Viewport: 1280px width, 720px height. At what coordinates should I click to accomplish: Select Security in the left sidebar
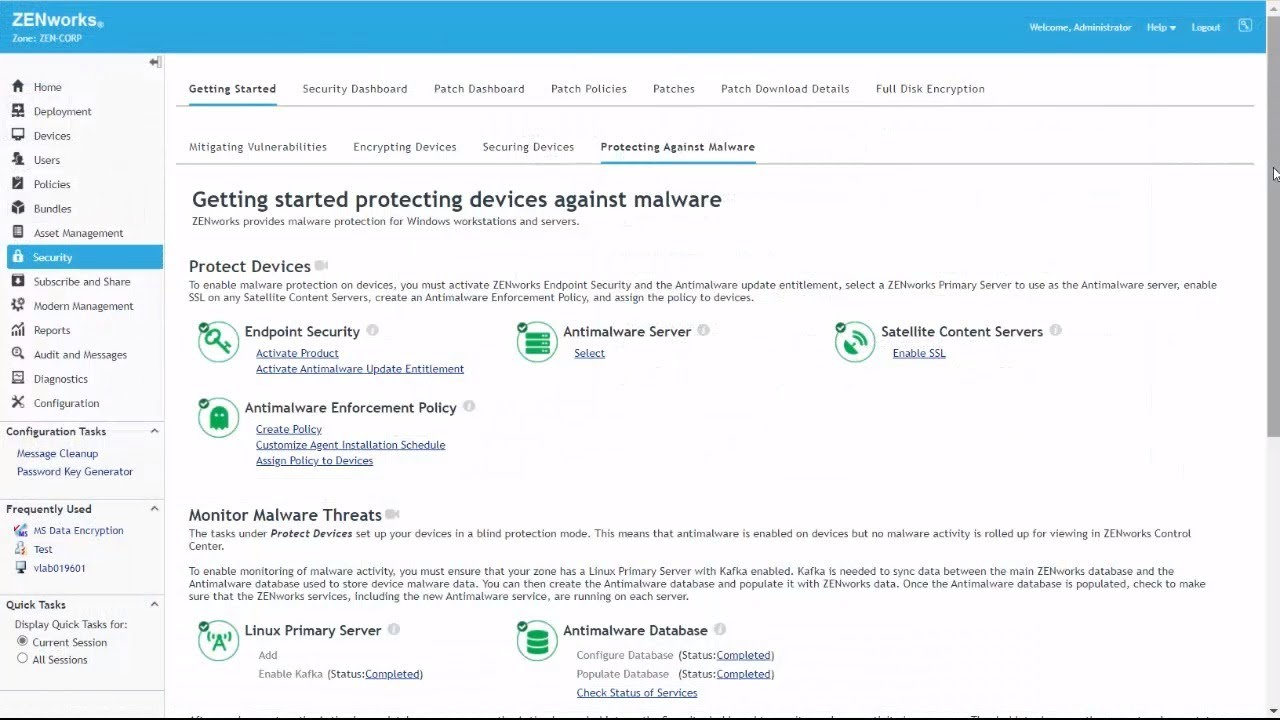(84, 257)
